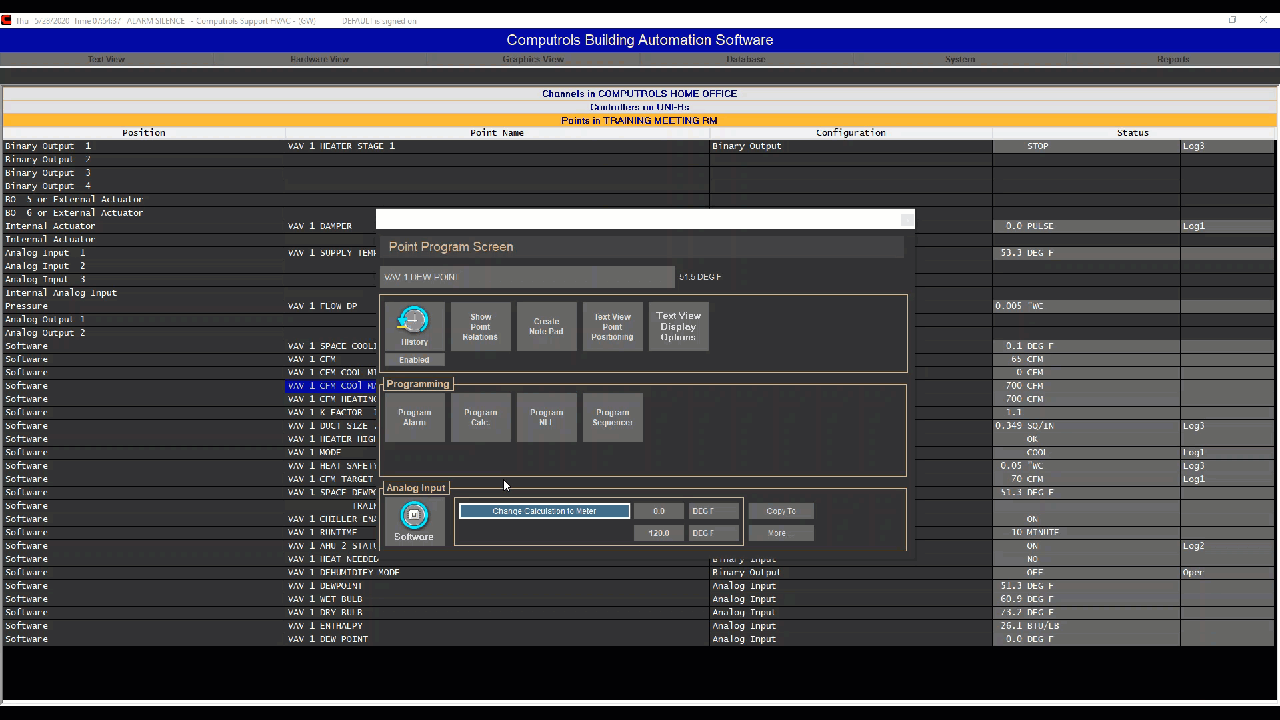Open the Database menu

[x=746, y=59]
